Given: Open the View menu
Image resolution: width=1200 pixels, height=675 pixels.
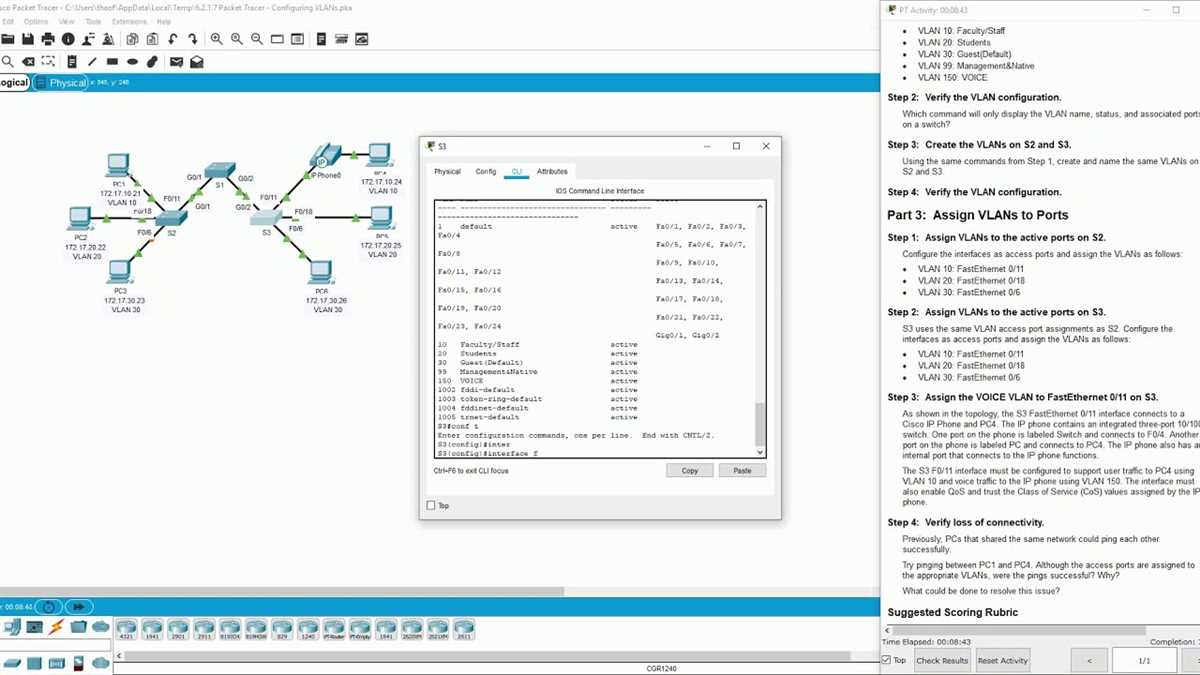Looking at the screenshot, I should 67,21.
